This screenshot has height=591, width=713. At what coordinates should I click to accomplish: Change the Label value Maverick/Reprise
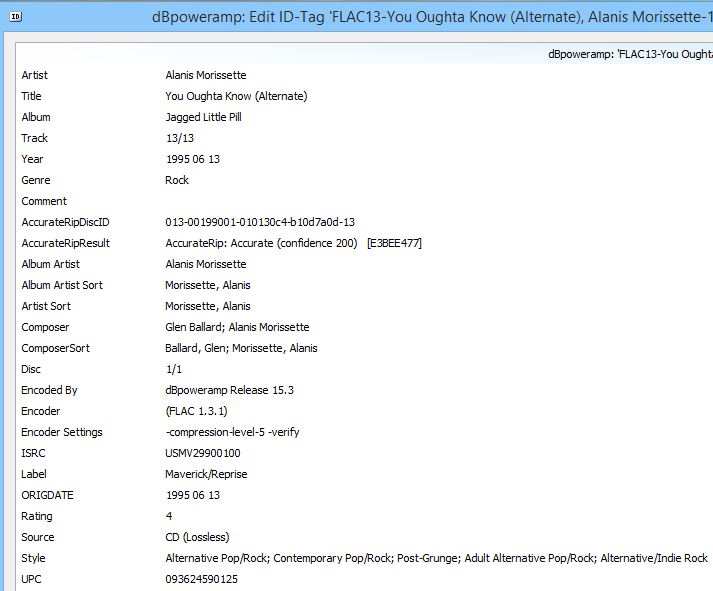pyautogui.click(x=206, y=474)
